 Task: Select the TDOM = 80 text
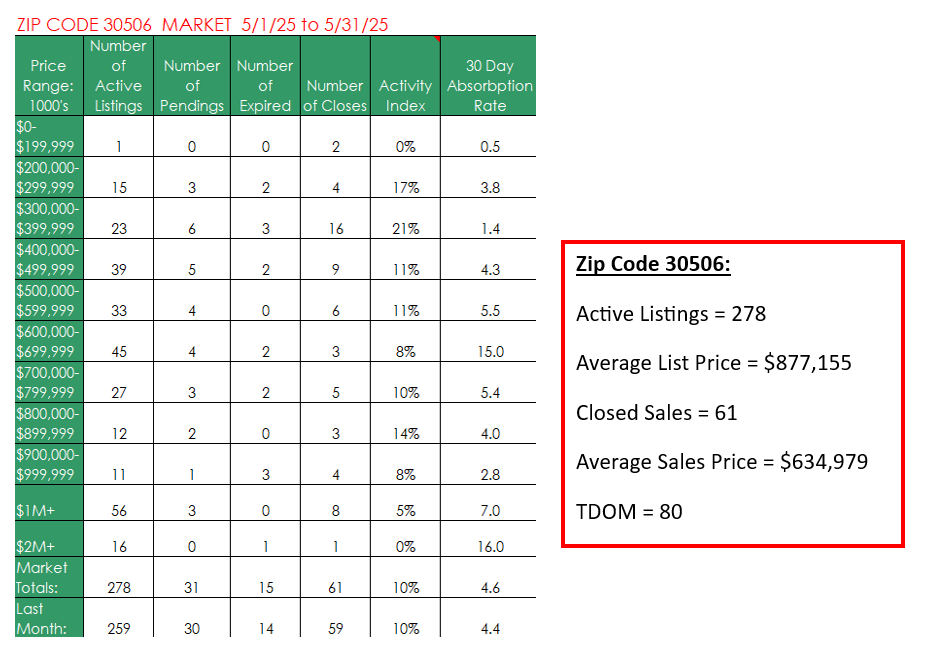[x=629, y=512]
